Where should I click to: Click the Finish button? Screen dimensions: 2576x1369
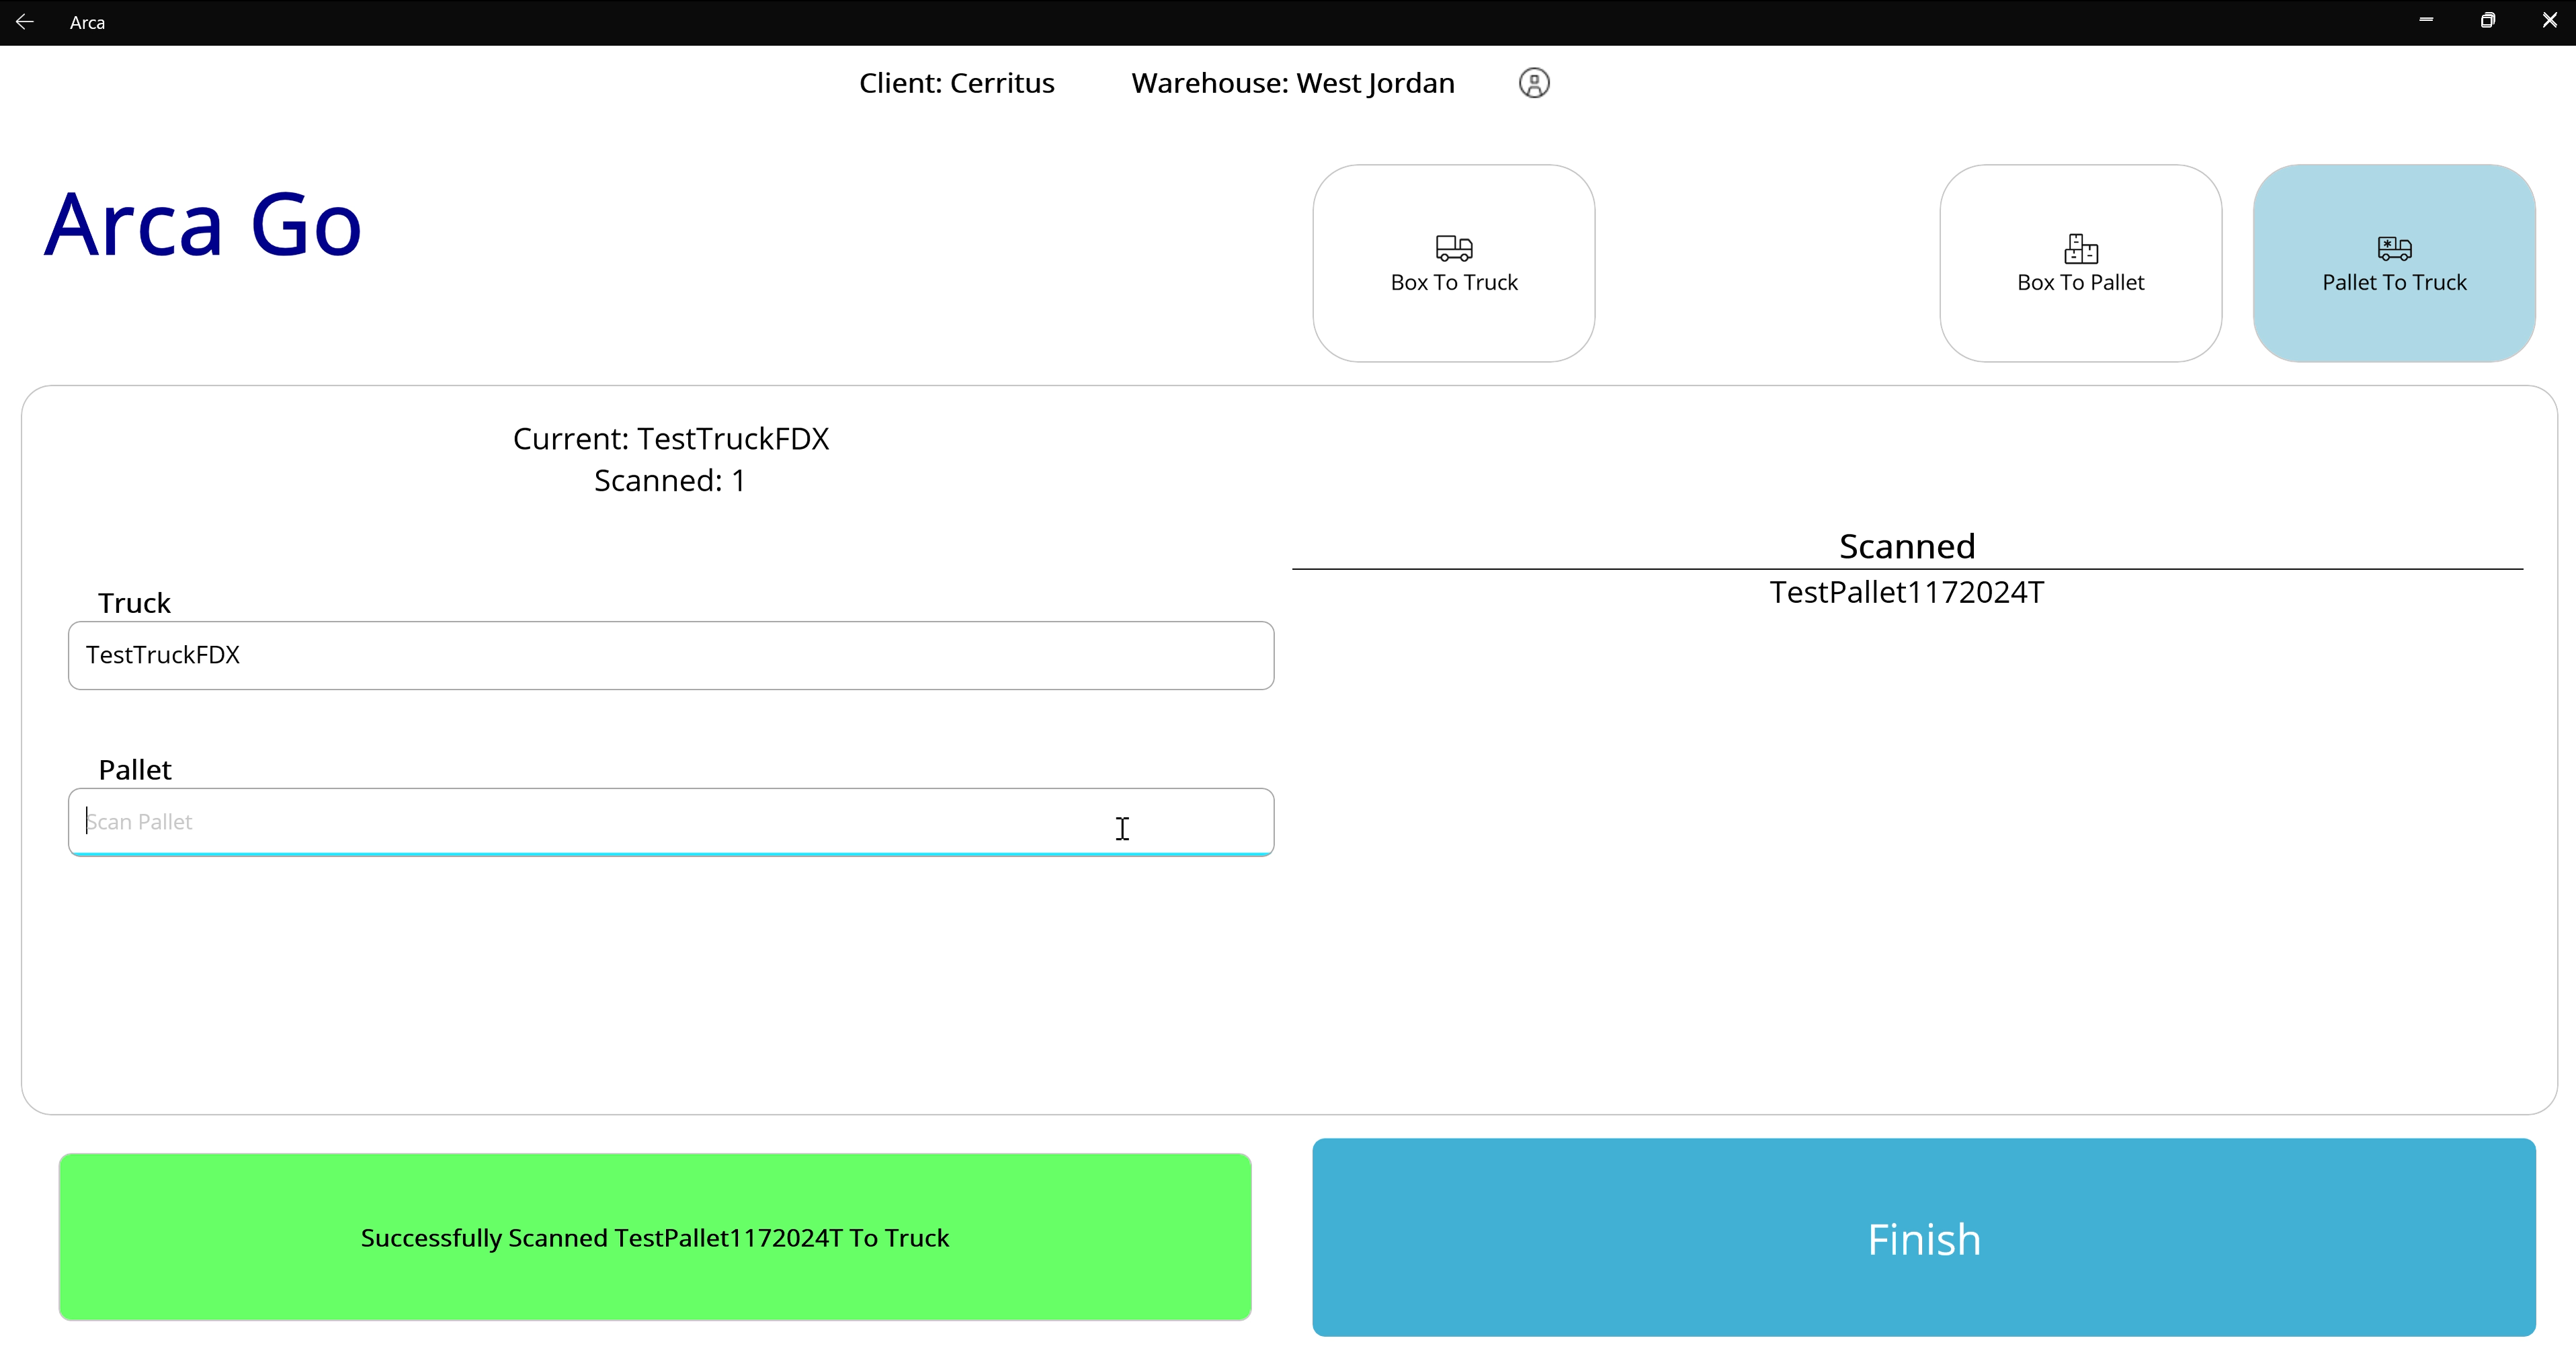tap(1923, 1237)
